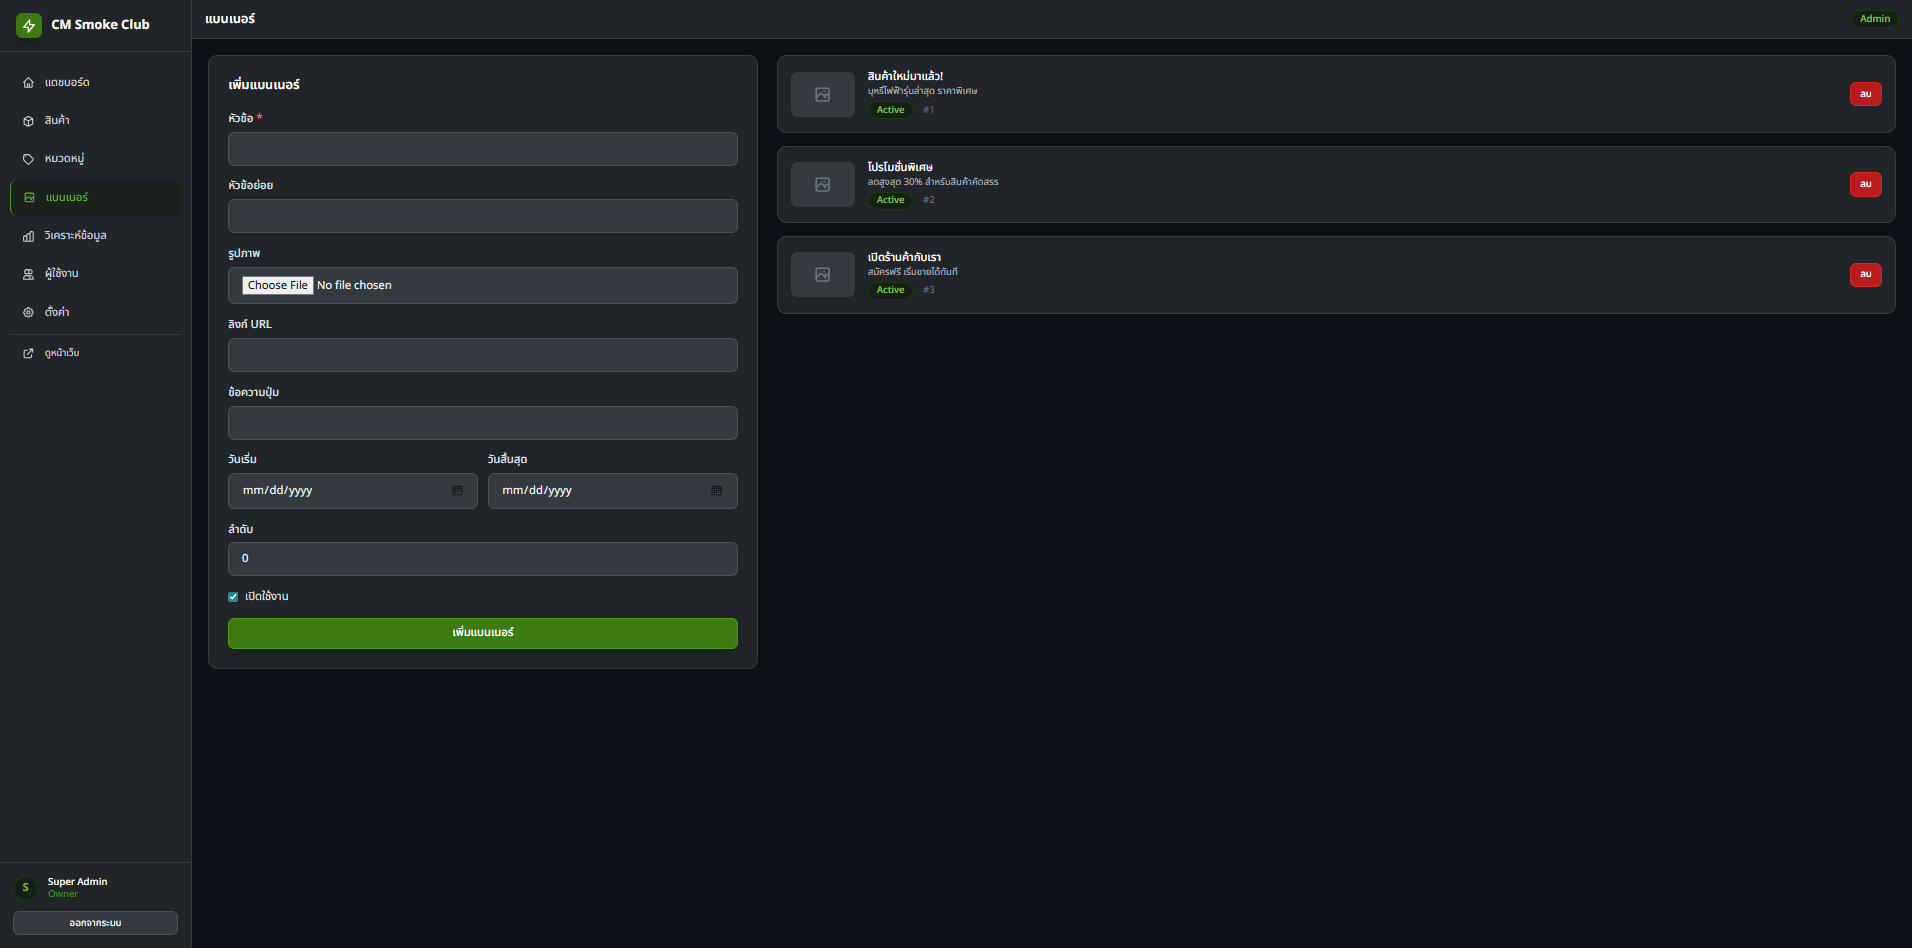Select the แบนเนอร์ sidebar menu item

click(96, 198)
